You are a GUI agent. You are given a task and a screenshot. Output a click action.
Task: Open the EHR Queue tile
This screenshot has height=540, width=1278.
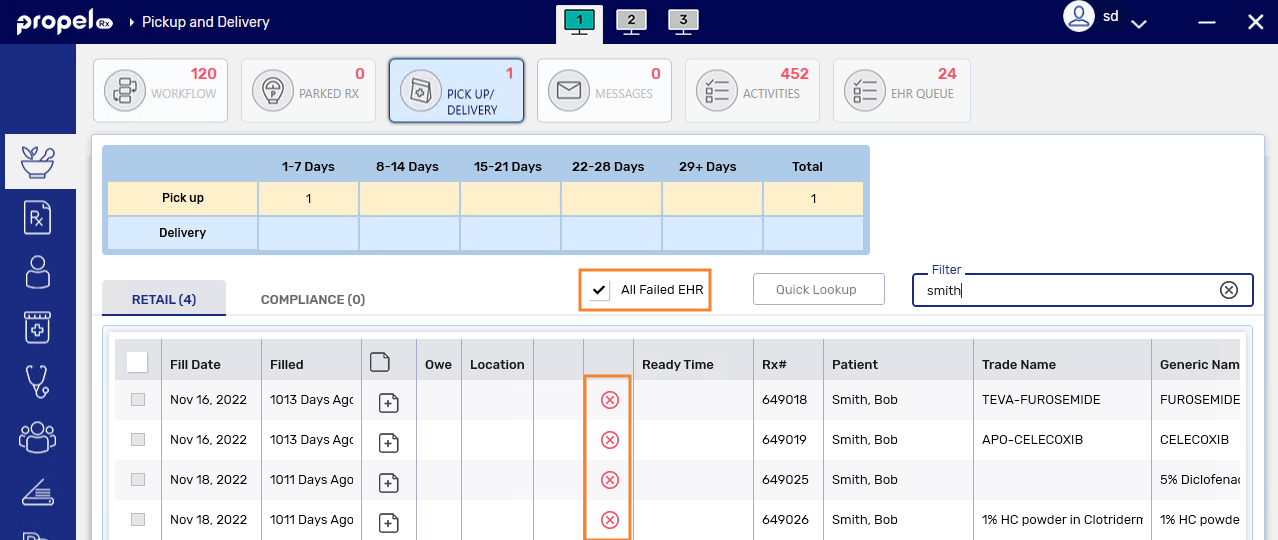pyautogui.click(x=901, y=91)
